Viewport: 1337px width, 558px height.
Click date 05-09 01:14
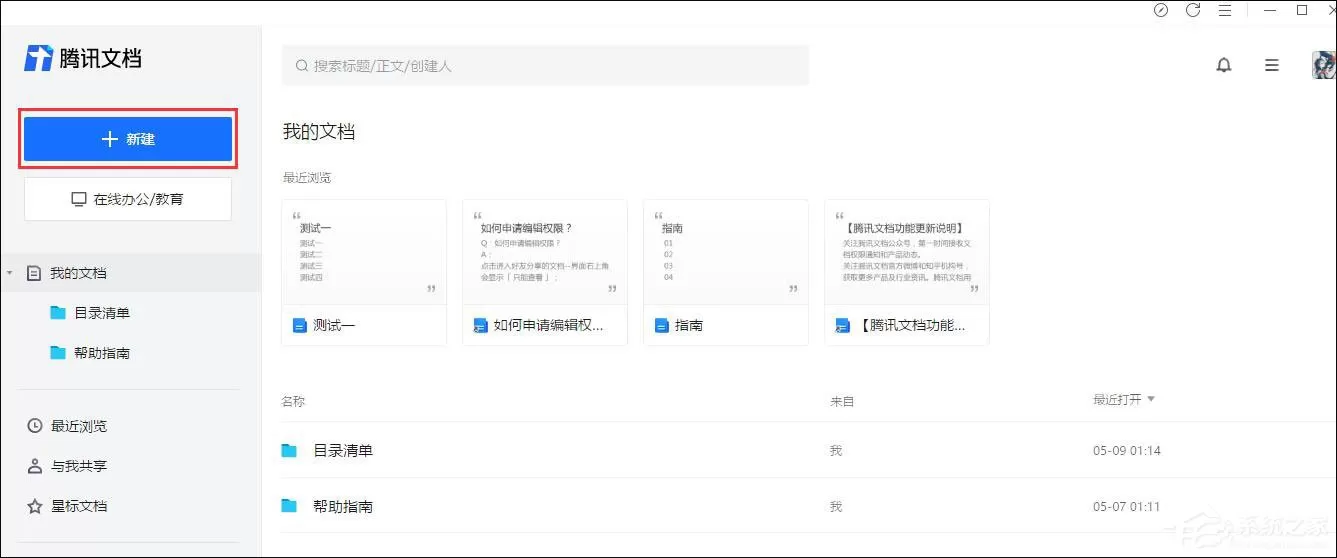[x=1127, y=451]
